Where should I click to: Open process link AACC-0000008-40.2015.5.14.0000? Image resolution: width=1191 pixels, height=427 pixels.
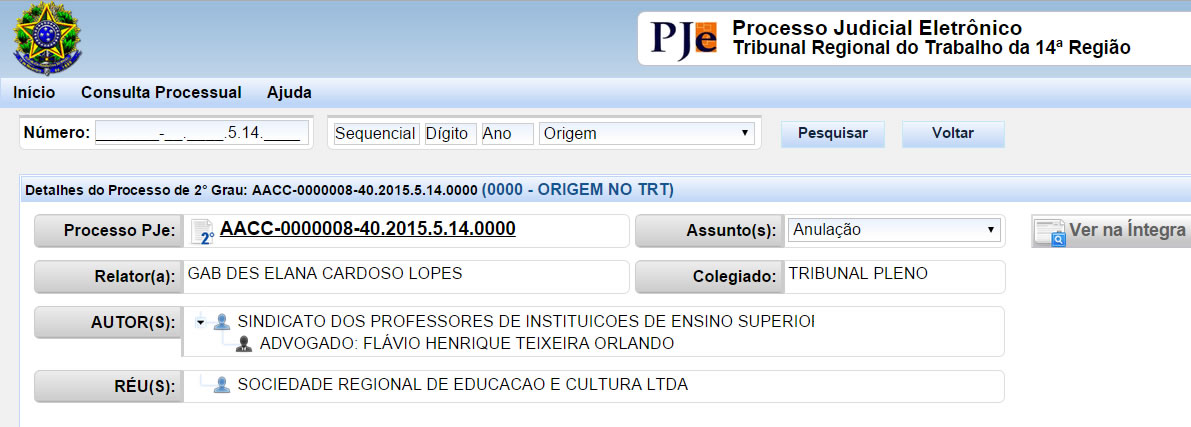367,229
